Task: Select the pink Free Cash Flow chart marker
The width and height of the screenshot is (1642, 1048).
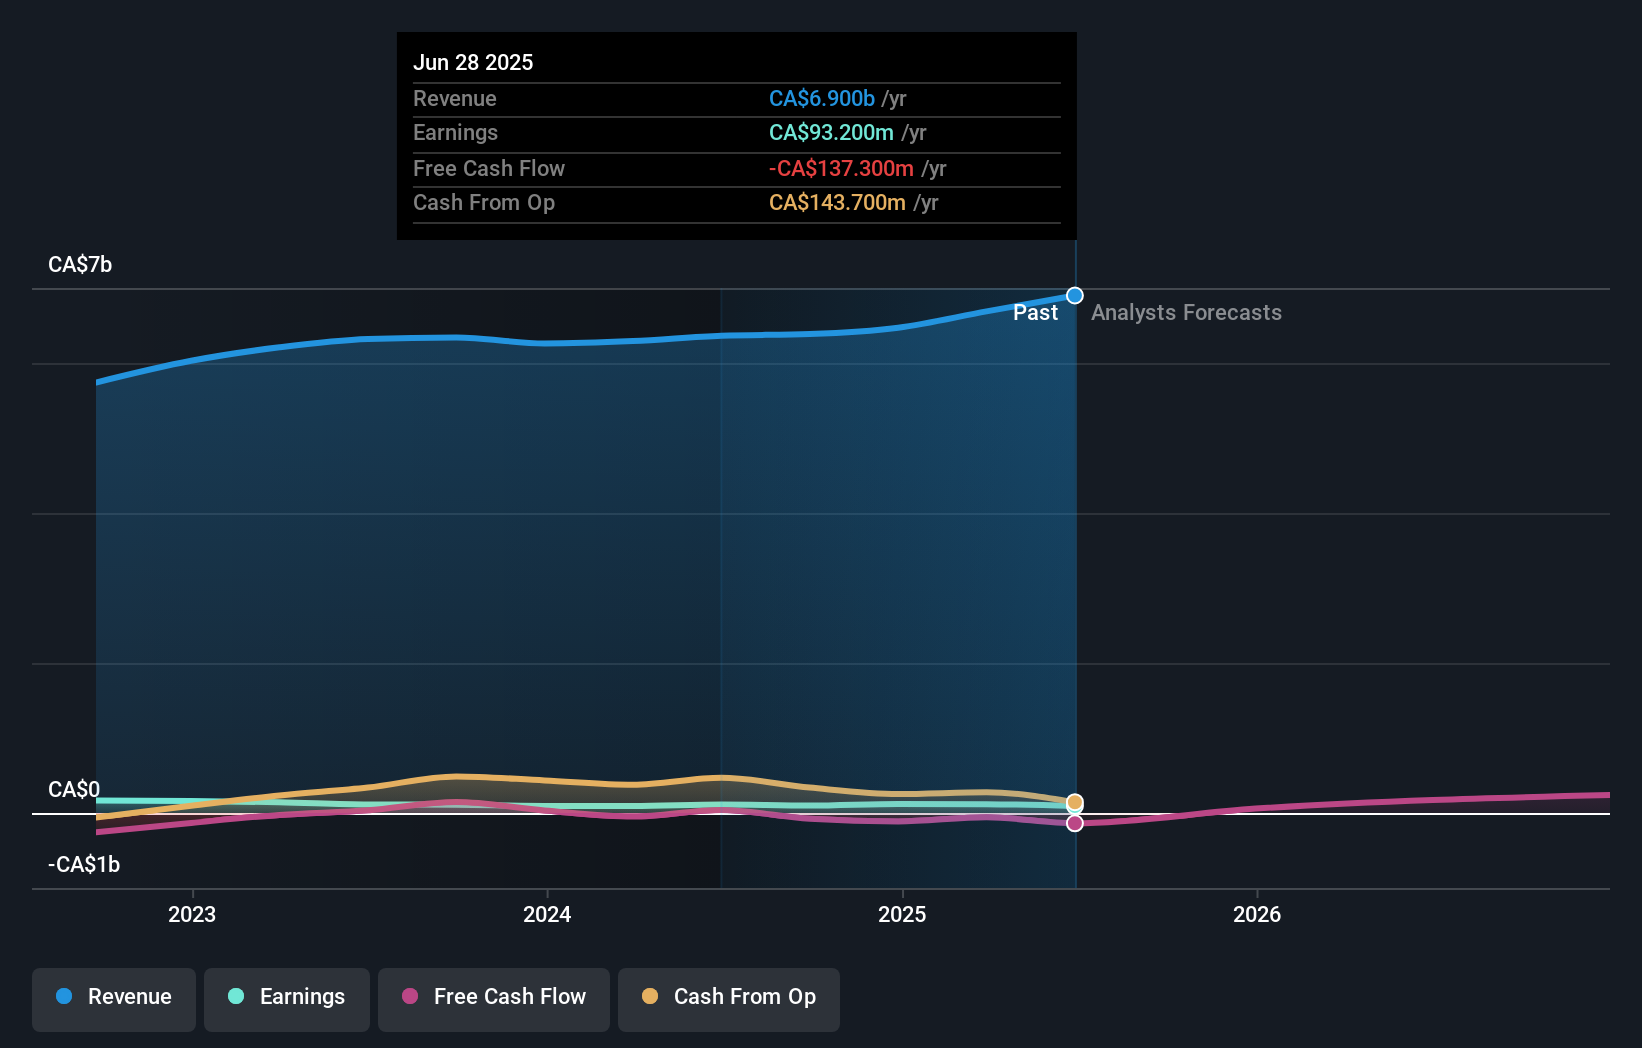Action: [x=1074, y=823]
